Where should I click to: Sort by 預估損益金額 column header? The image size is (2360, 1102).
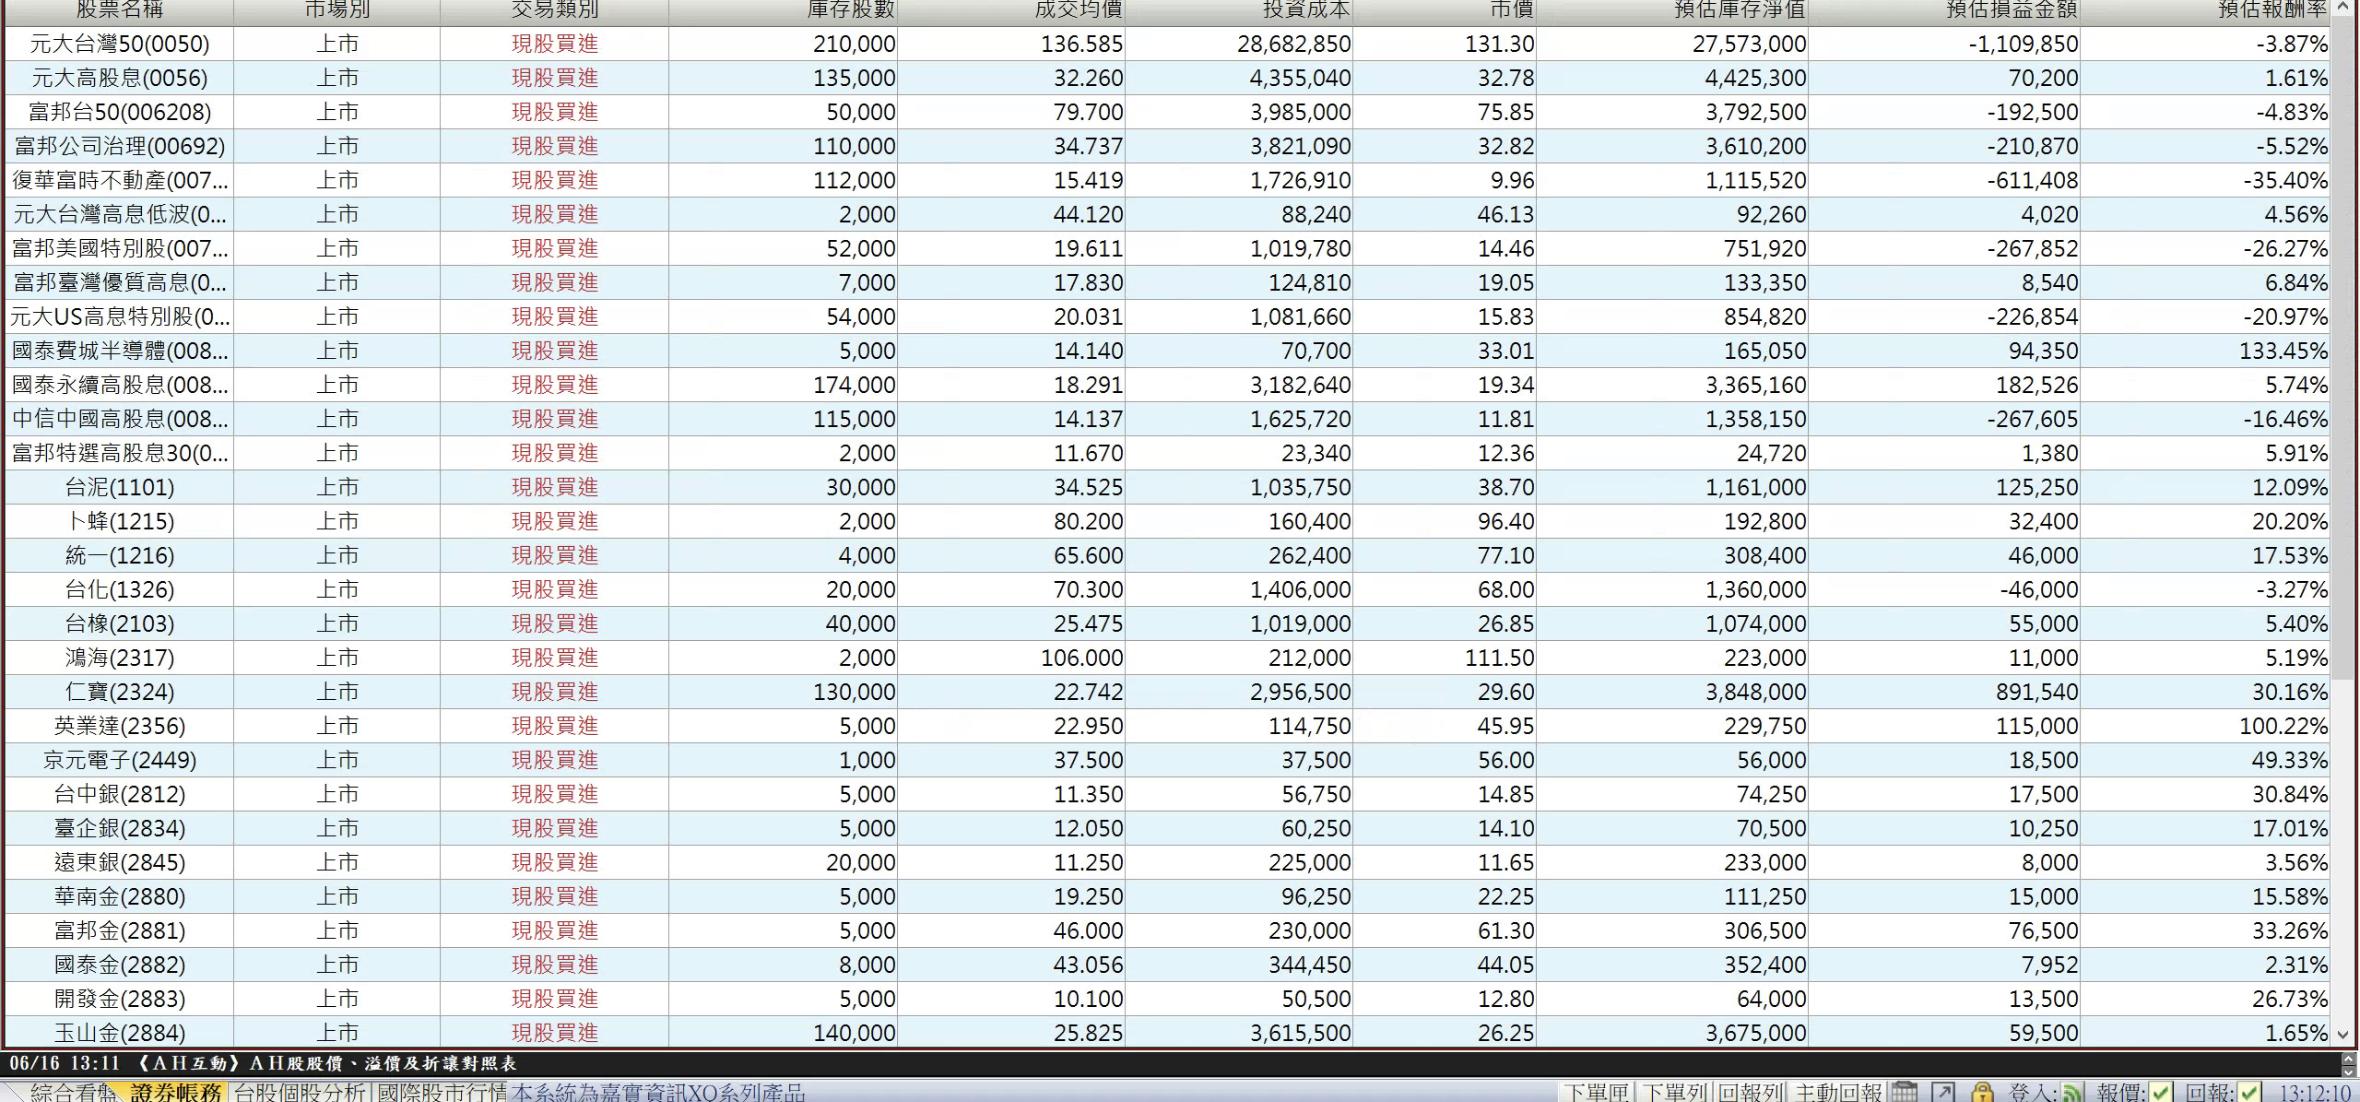(x=1944, y=10)
